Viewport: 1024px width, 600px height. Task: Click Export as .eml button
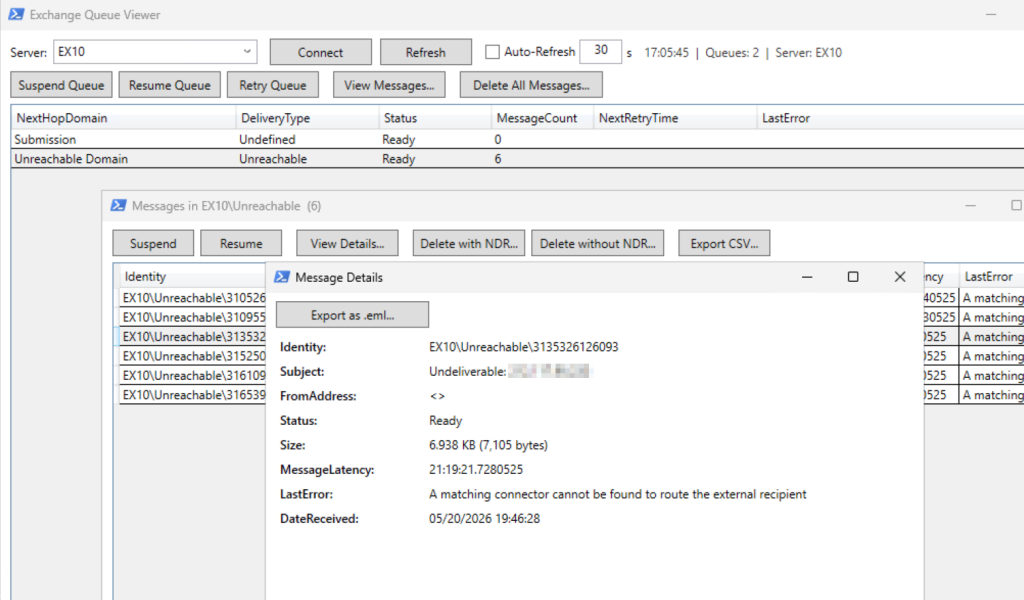point(353,315)
